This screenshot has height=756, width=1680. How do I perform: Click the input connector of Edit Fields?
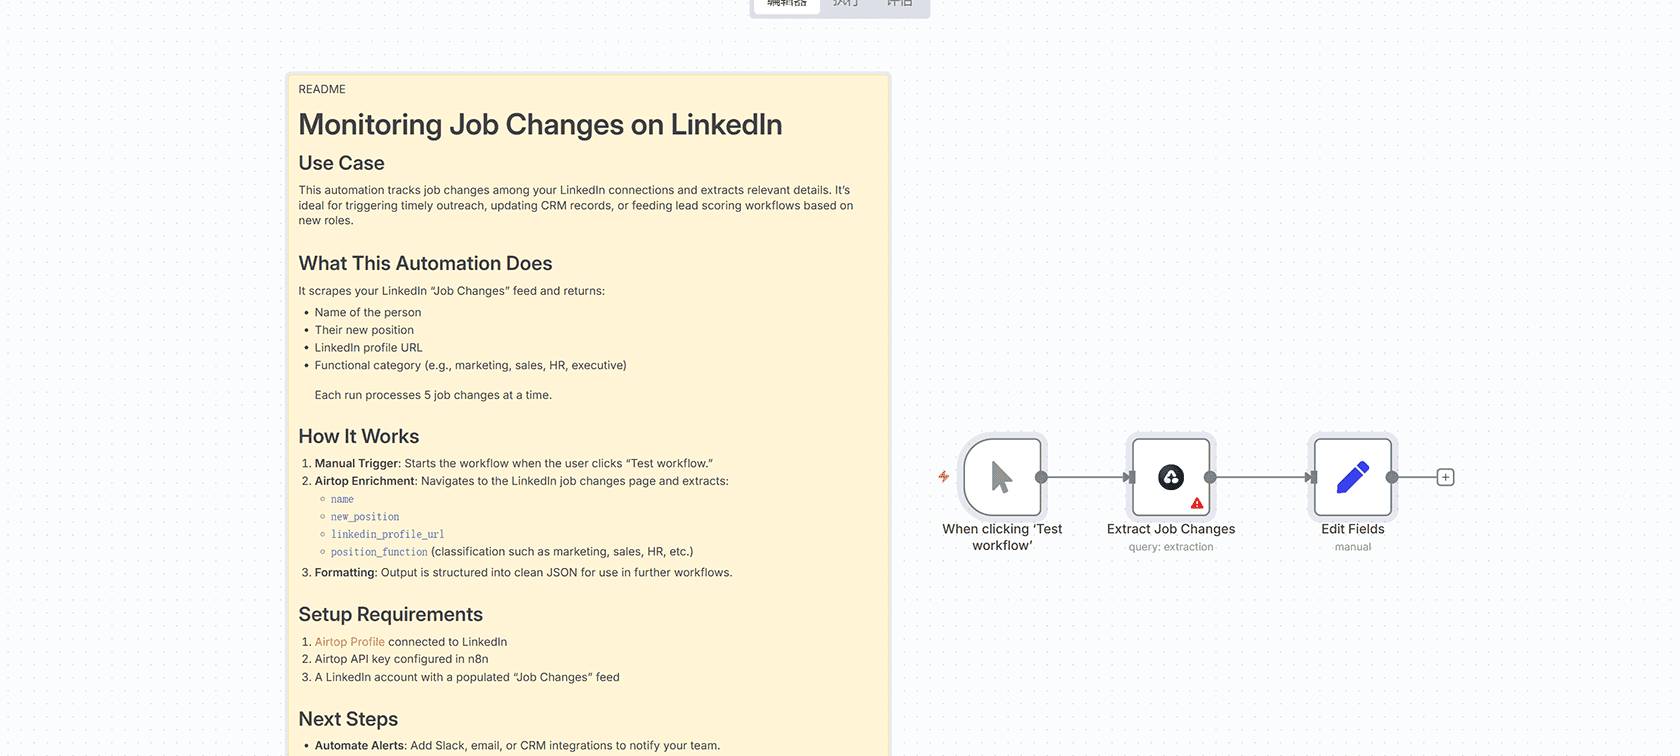point(1311,477)
